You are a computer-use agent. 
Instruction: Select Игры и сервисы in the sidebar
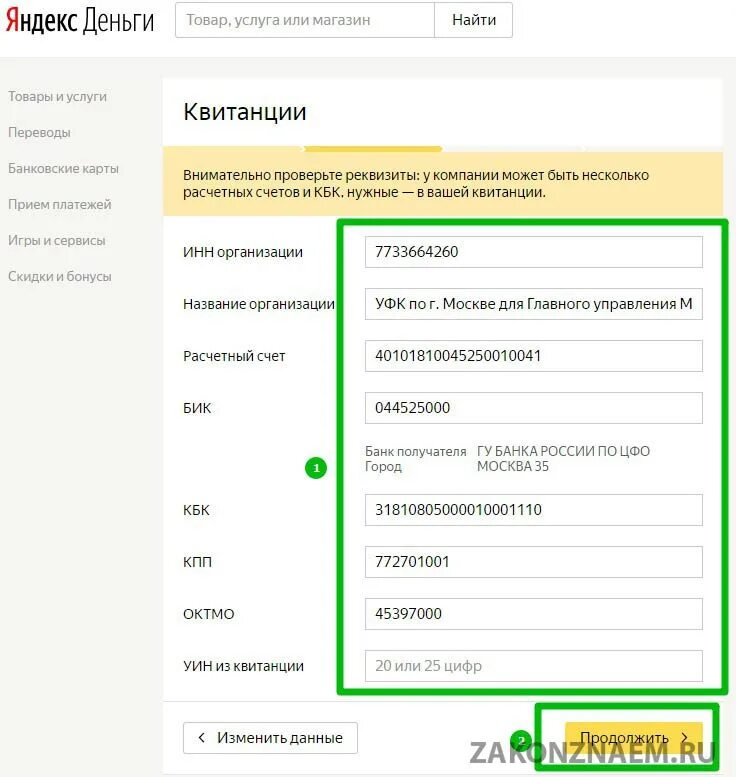[x=57, y=240]
